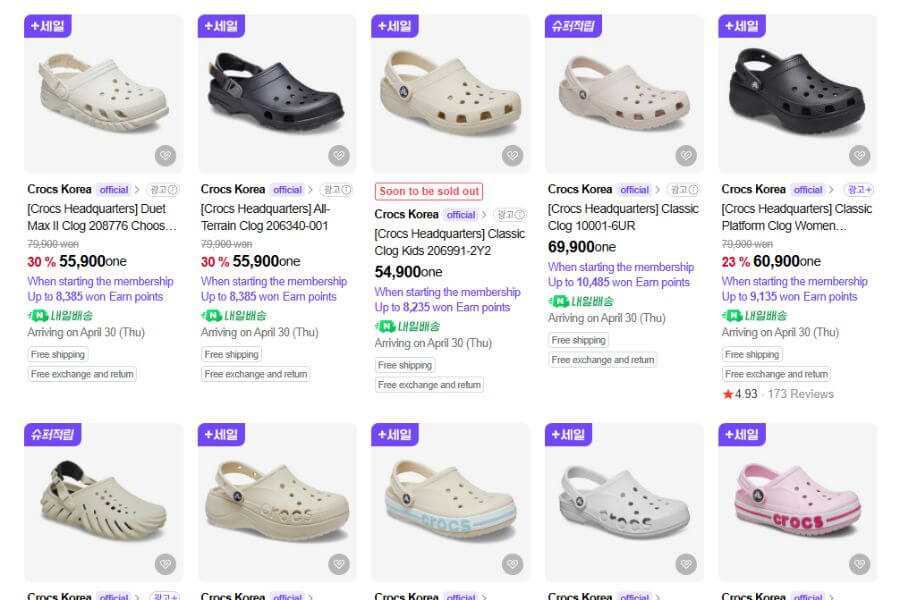
Task: Open the Duet Max II Clog 208776 product title
Action: click(x=100, y=215)
